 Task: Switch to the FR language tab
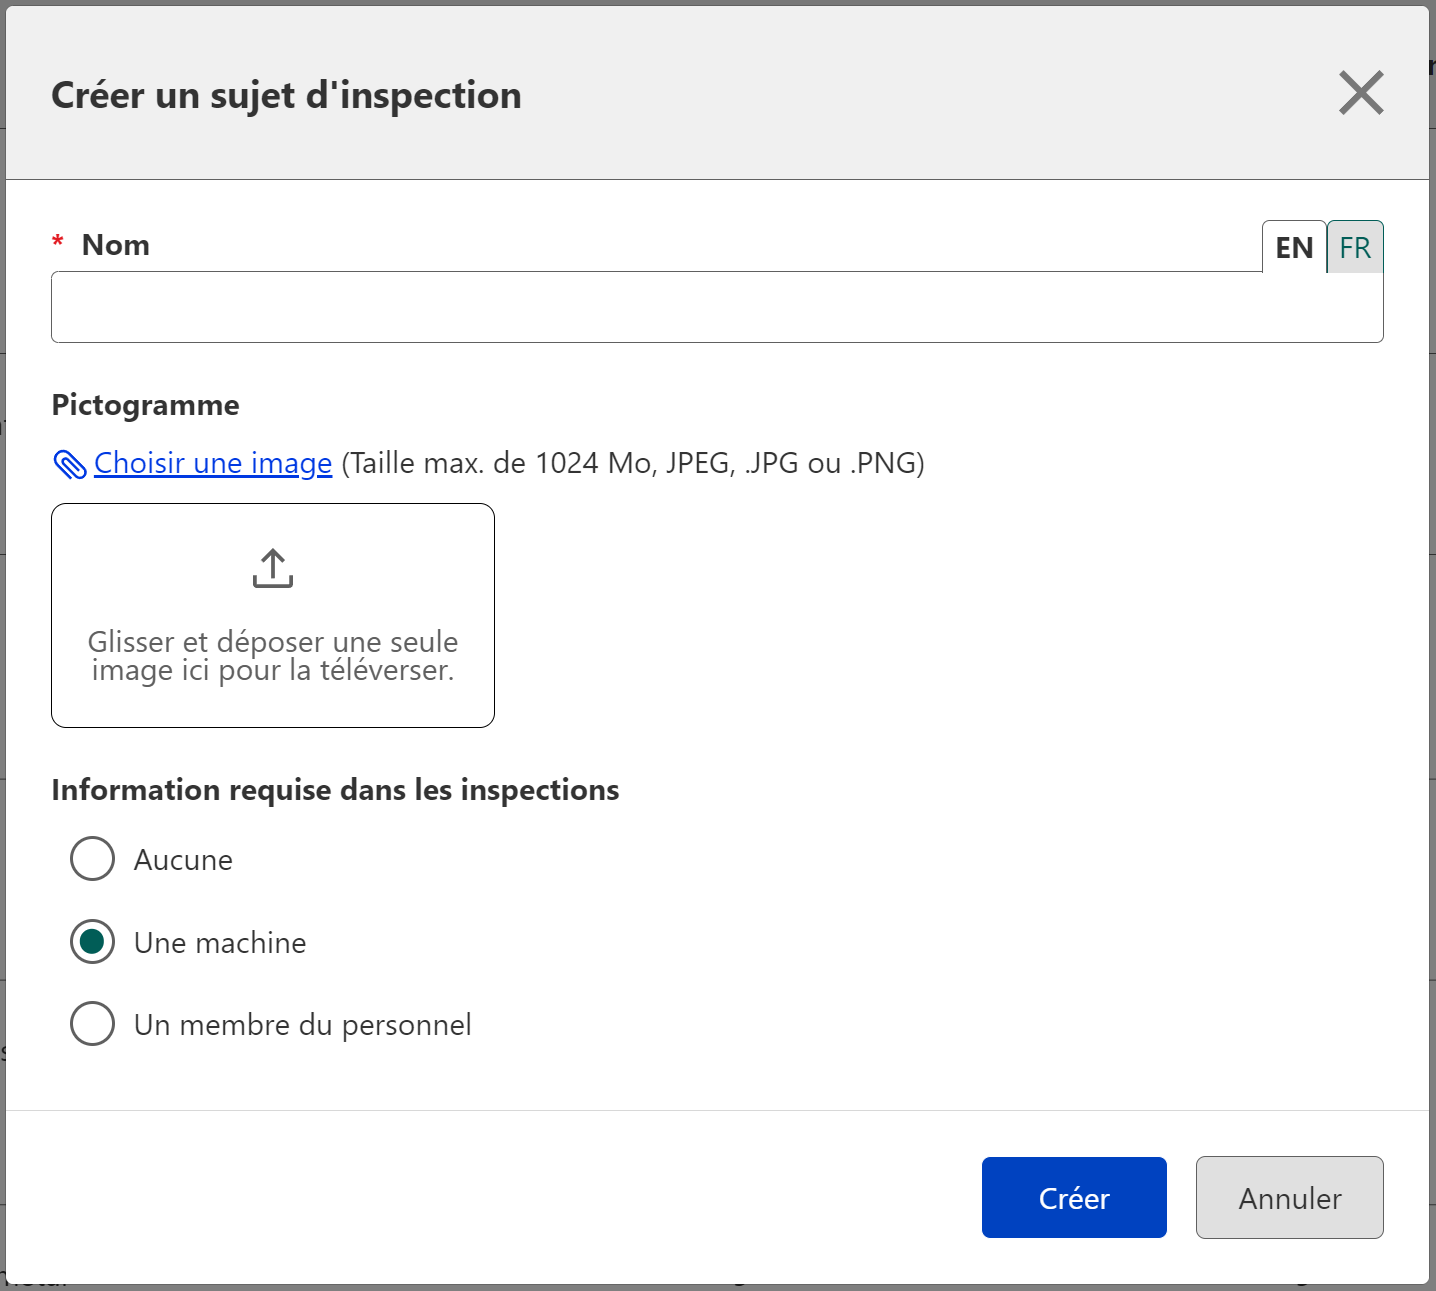pyautogui.click(x=1355, y=247)
